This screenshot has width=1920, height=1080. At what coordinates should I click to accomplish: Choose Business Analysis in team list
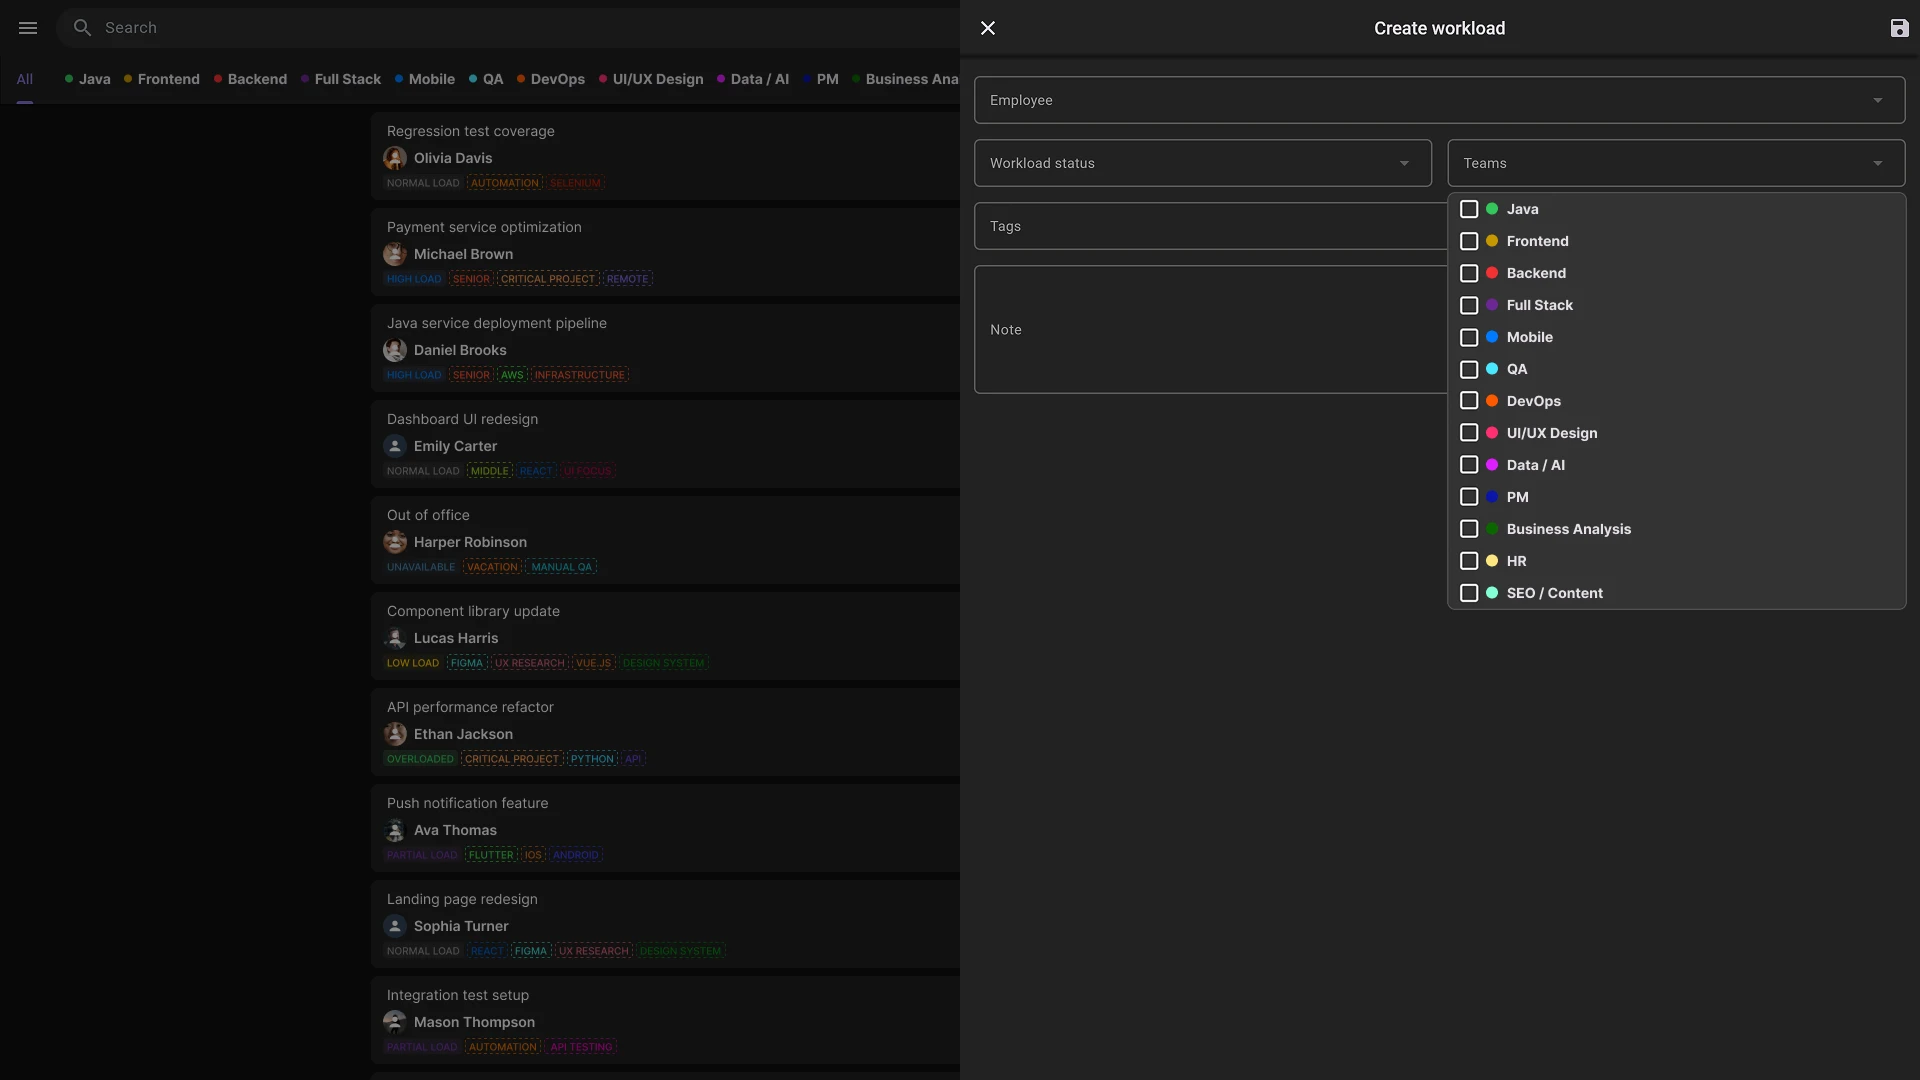tap(1568, 529)
